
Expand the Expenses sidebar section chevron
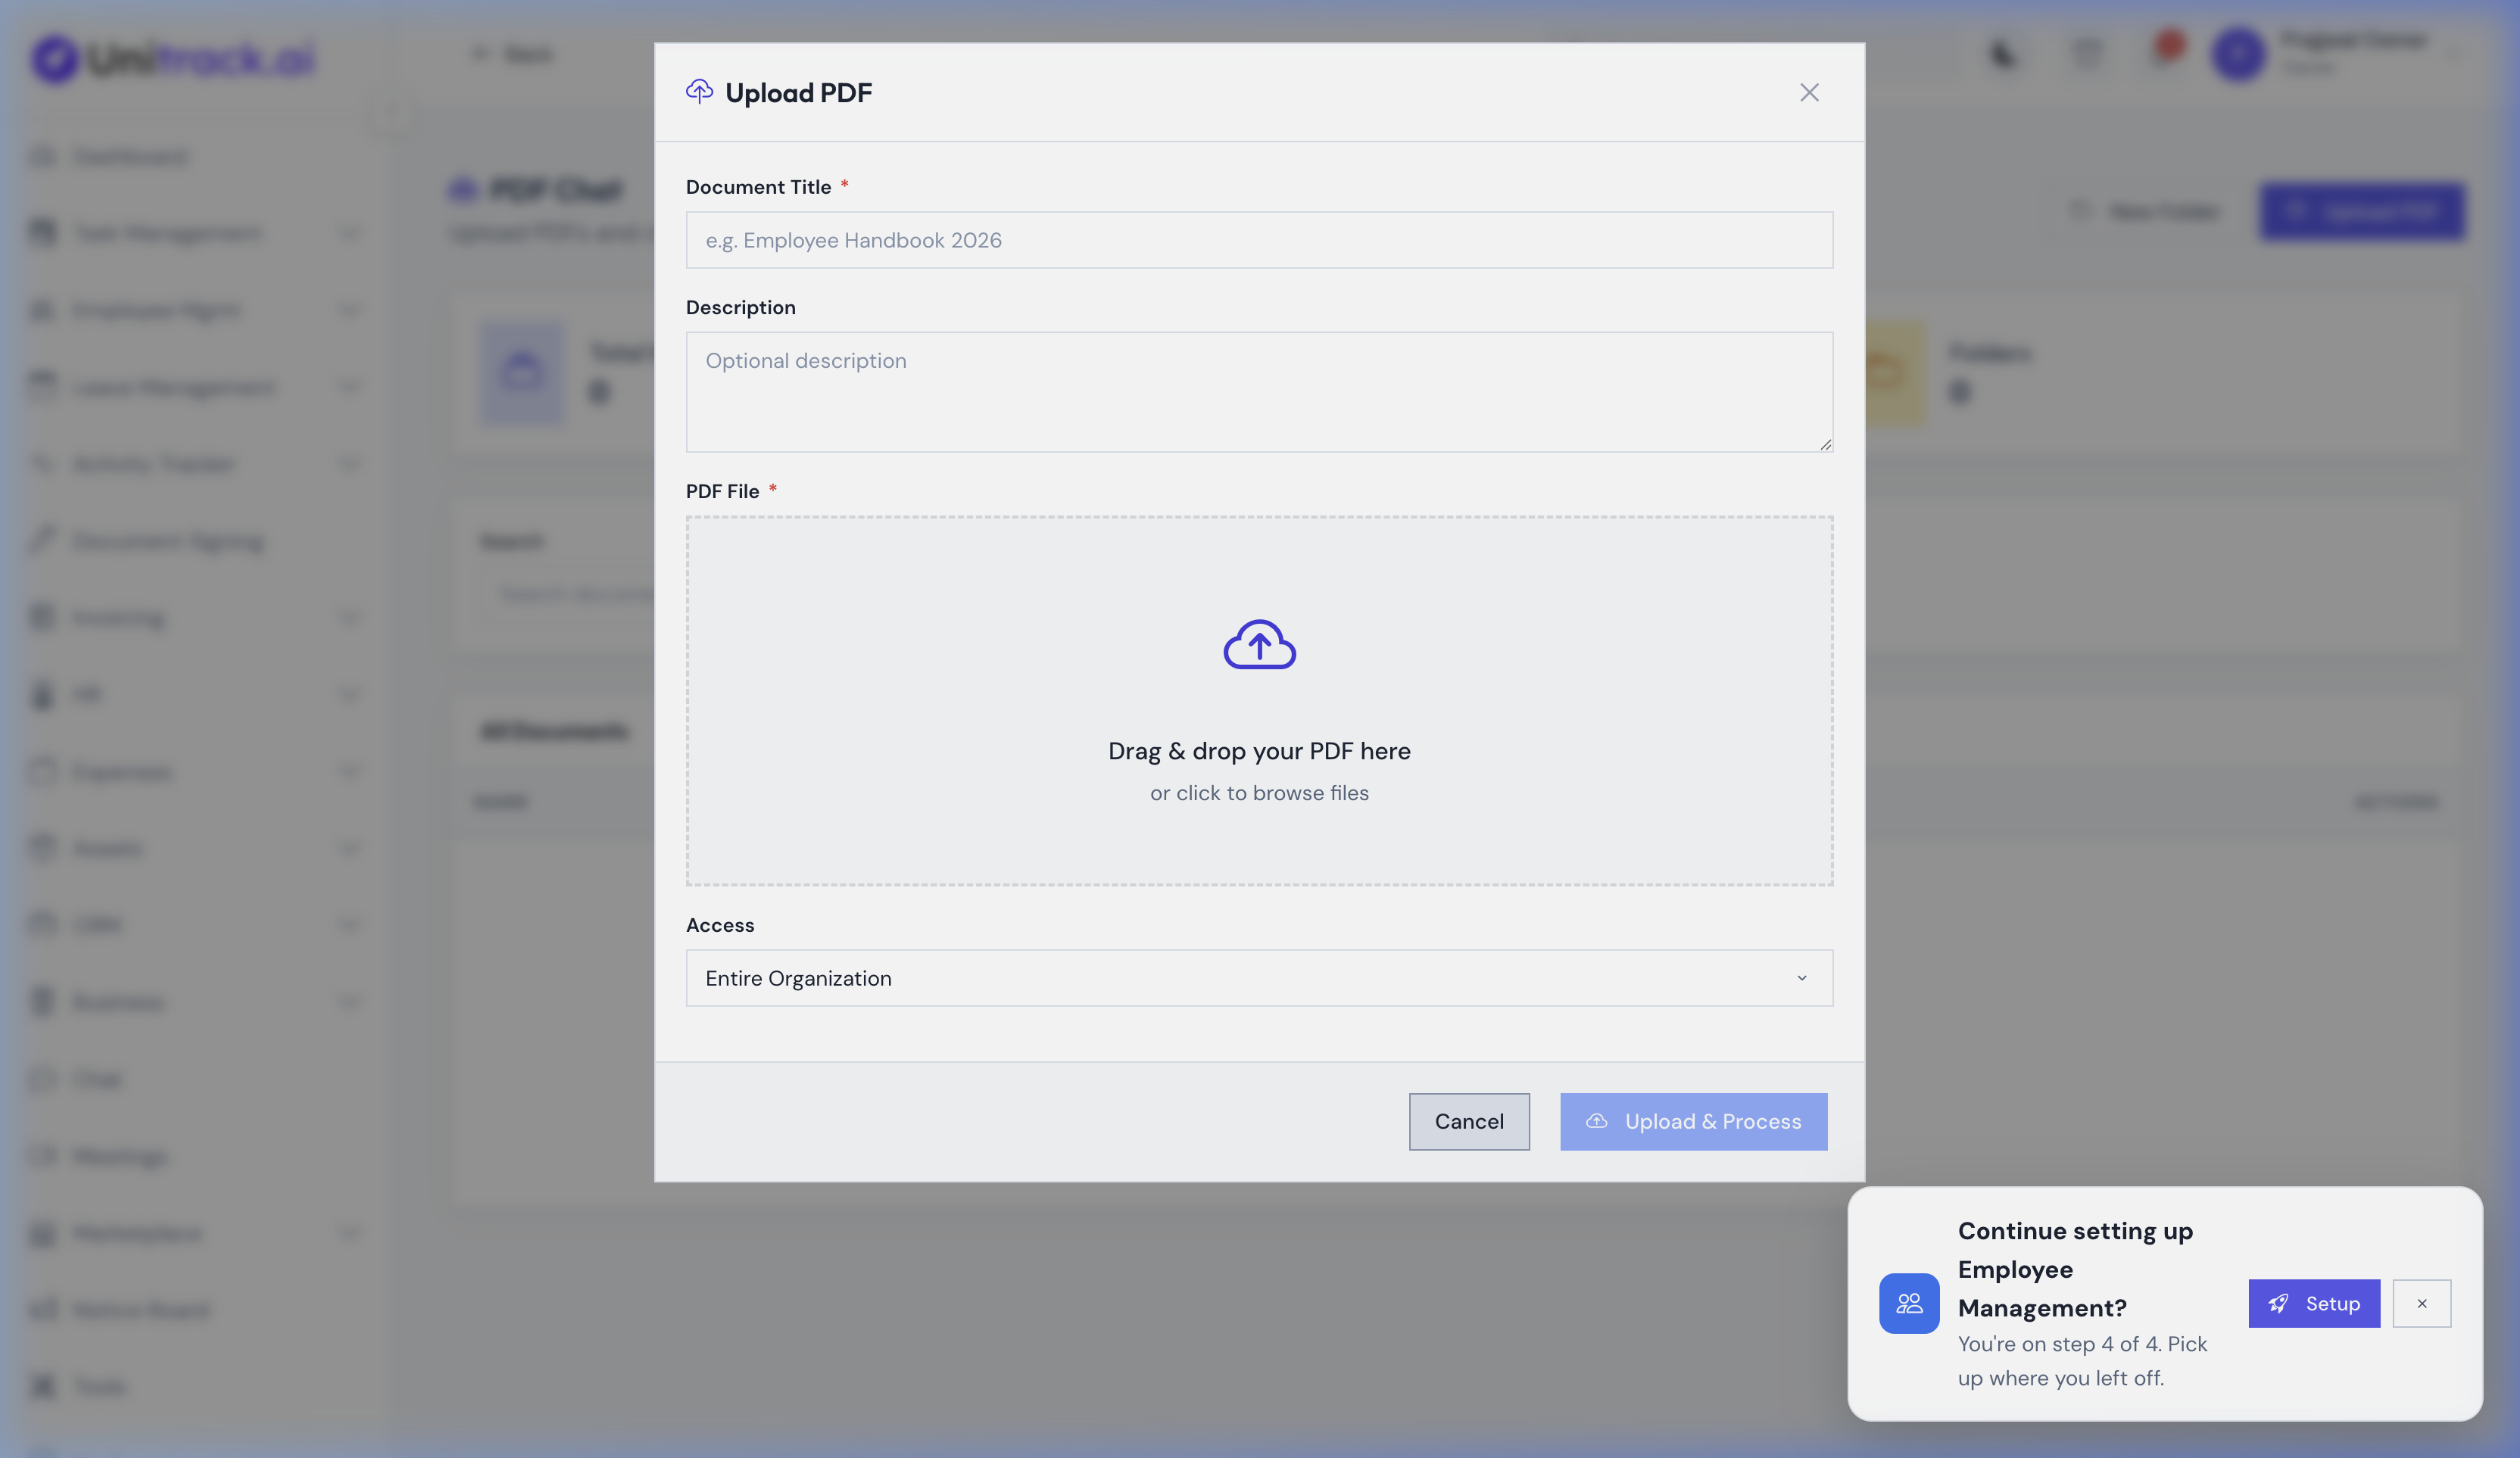tap(350, 771)
